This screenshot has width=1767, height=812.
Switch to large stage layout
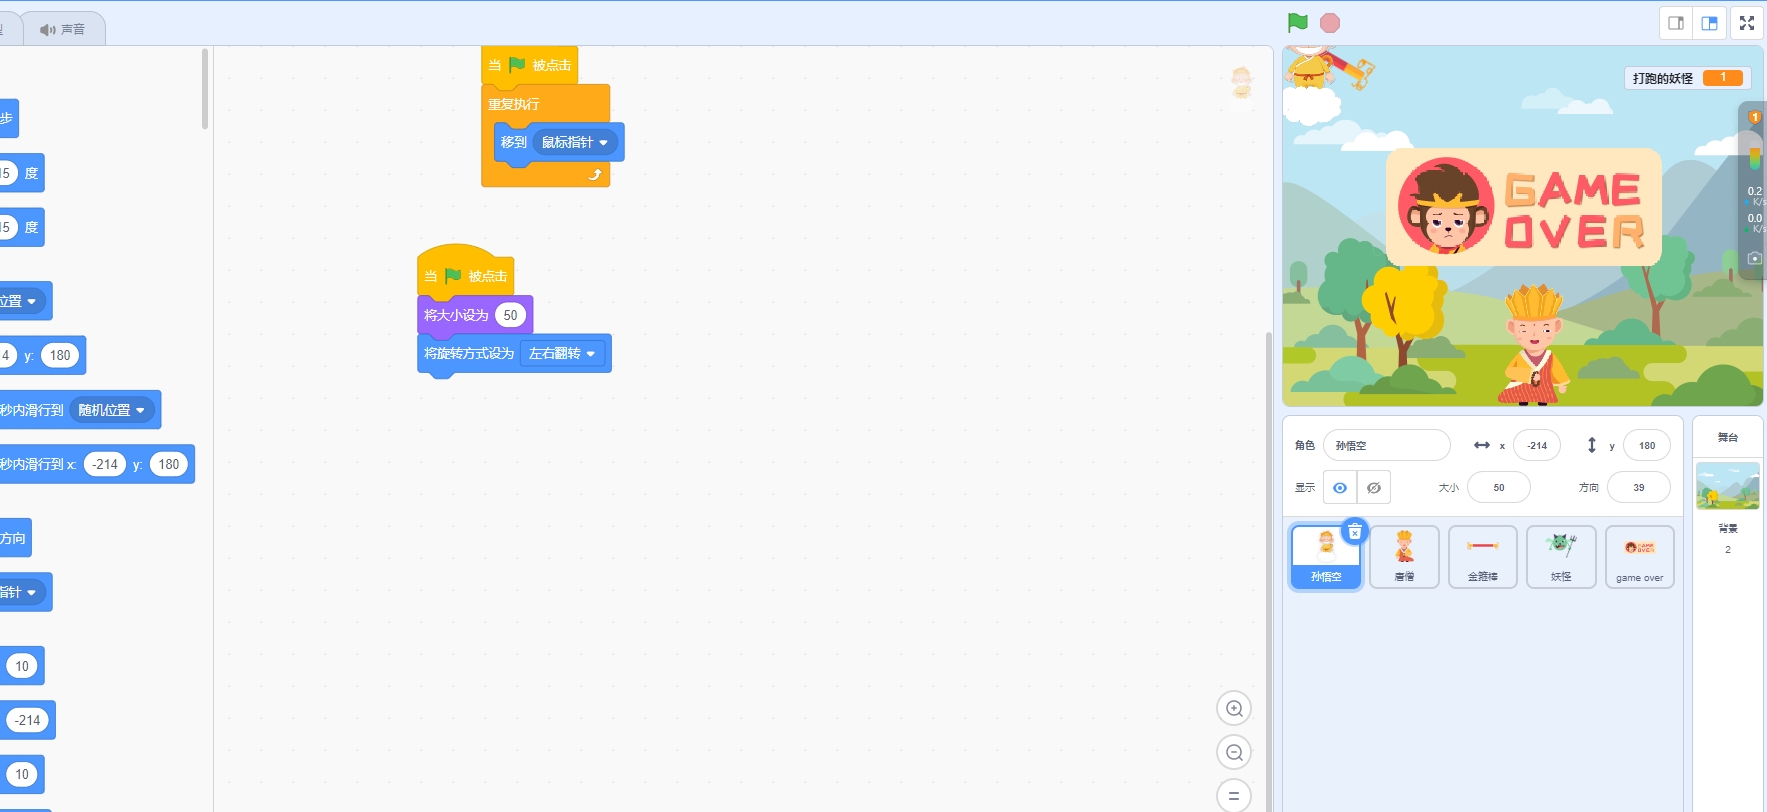pos(1710,23)
